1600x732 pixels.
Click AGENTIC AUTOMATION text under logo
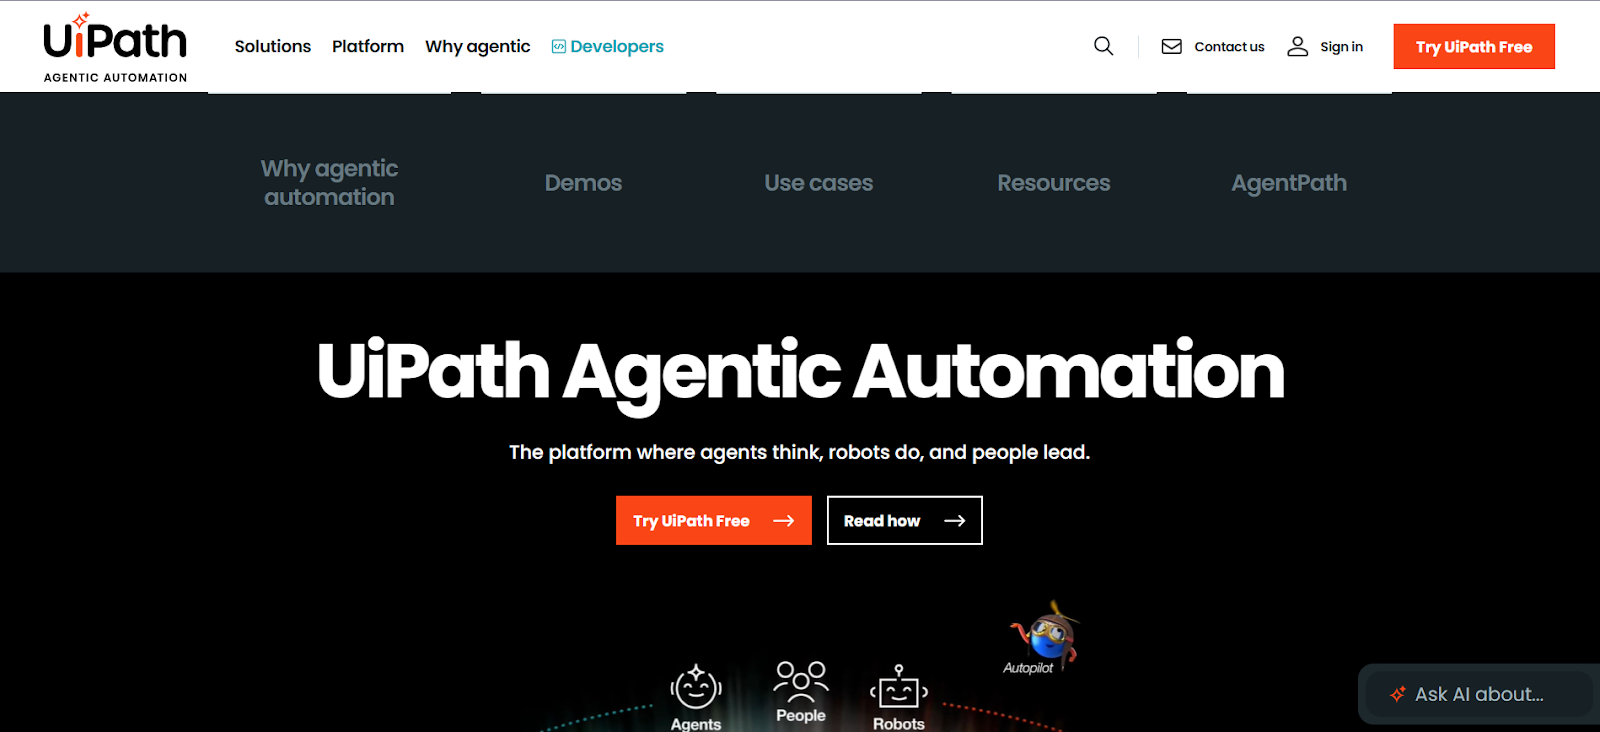coord(115,77)
